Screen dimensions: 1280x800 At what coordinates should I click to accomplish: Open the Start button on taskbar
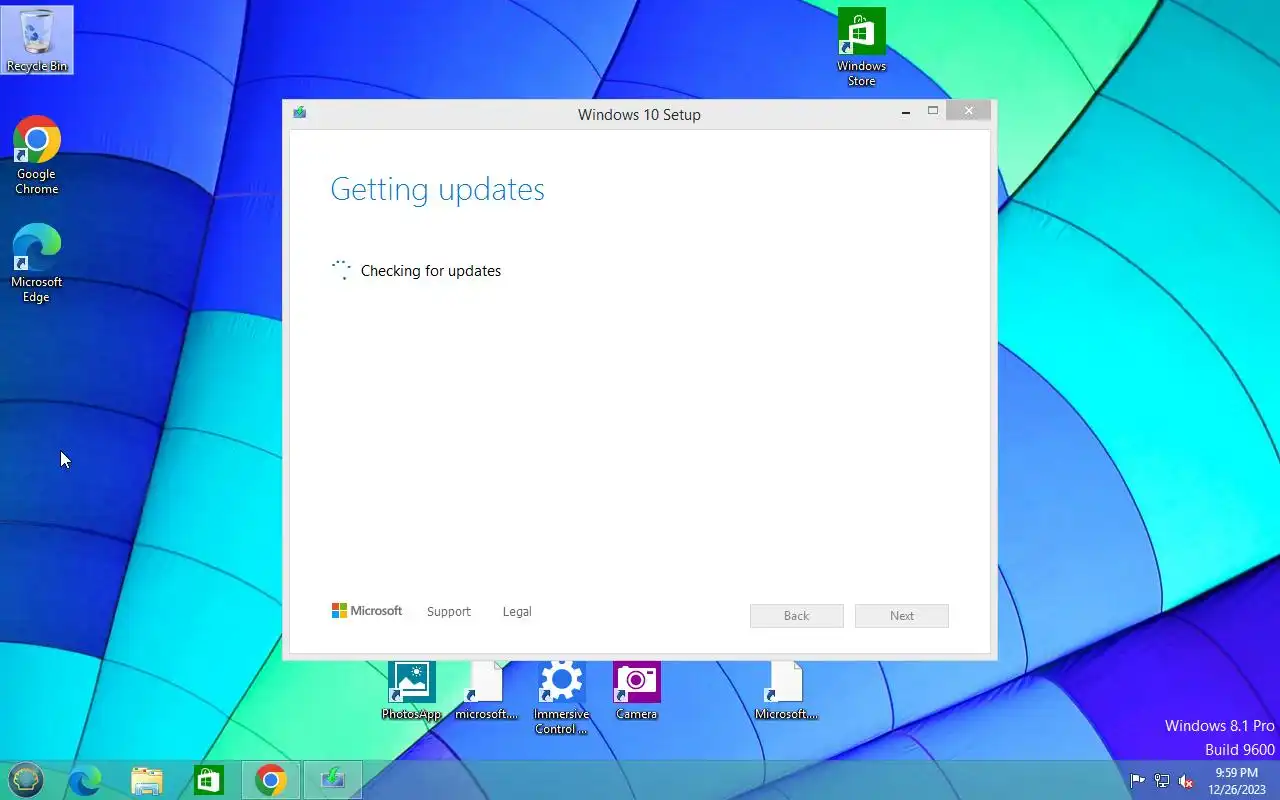coord(26,780)
